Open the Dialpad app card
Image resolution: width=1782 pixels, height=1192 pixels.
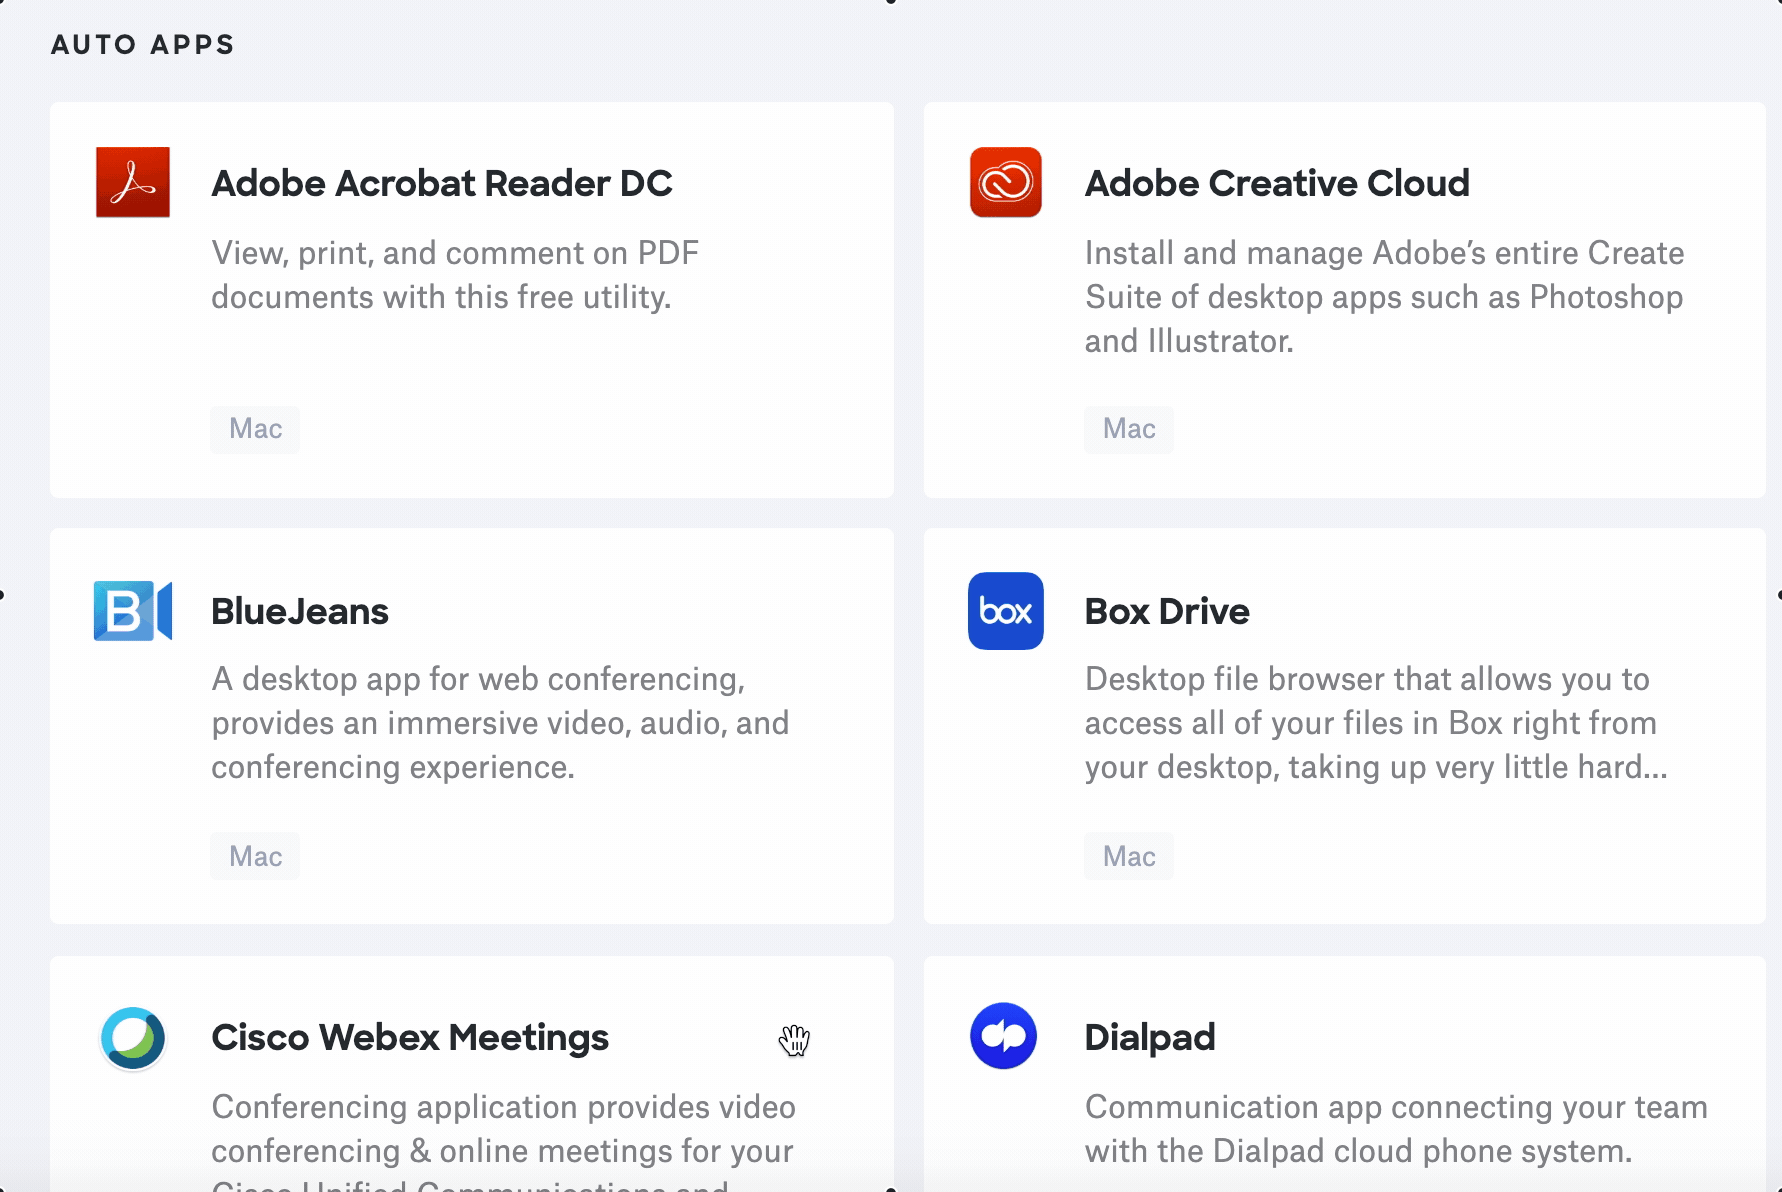point(1345,1075)
